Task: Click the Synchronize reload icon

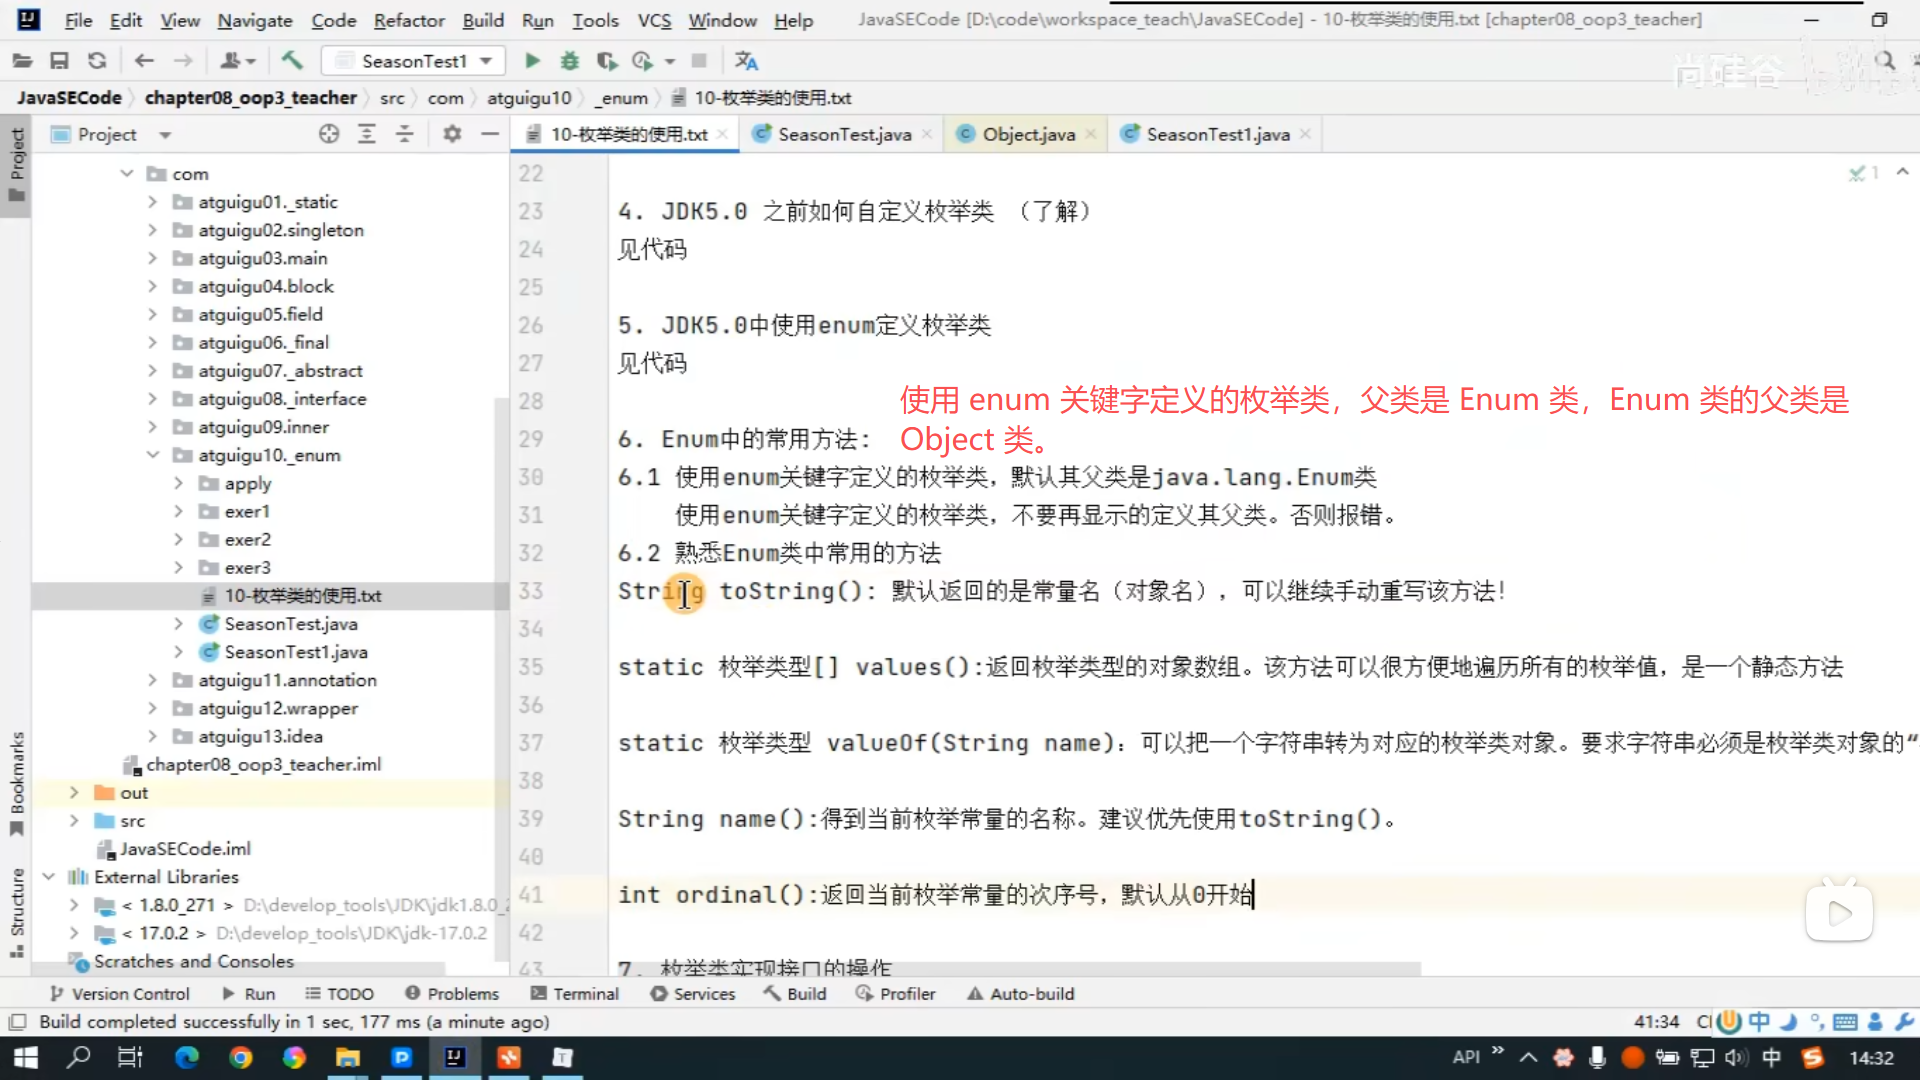Action: coord(97,61)
